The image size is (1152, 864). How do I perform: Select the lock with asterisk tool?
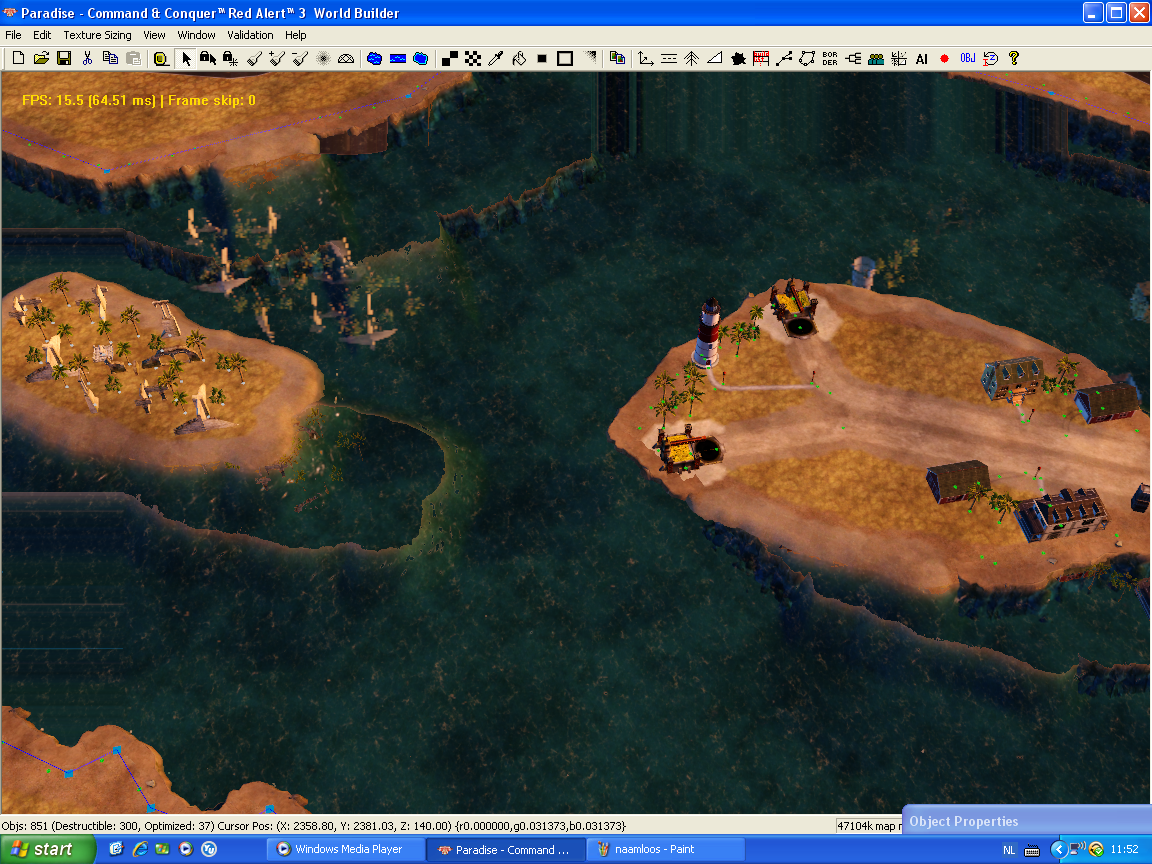click(x=231, y=58)
